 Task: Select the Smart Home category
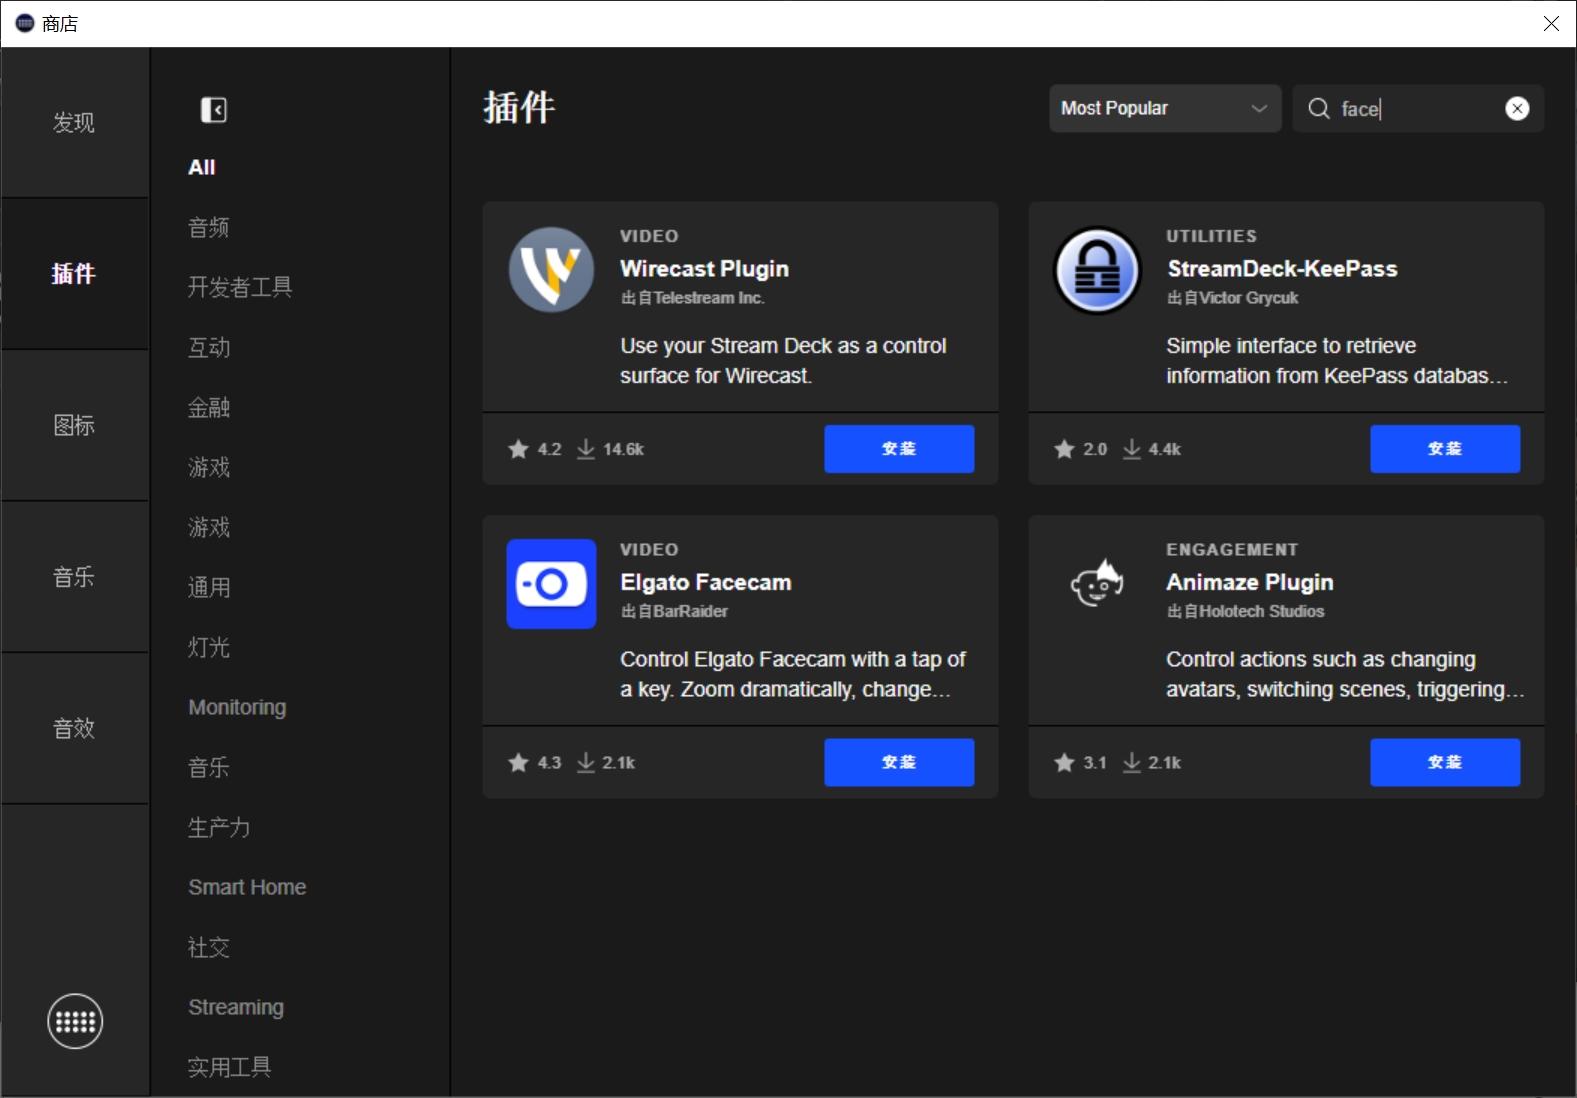tap(247, 887)
